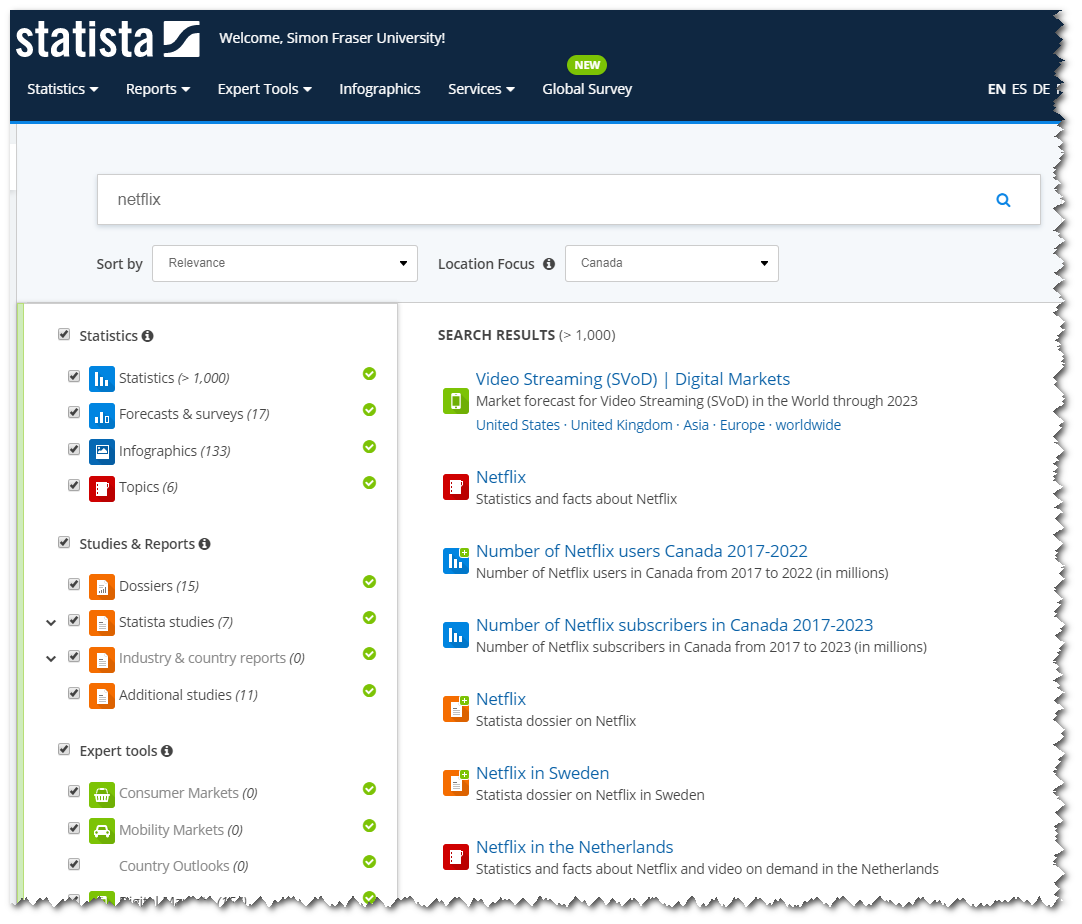Screen dimensions: 1082x924
Task: Open the United Kingdom location link
Action: point(621,425)
